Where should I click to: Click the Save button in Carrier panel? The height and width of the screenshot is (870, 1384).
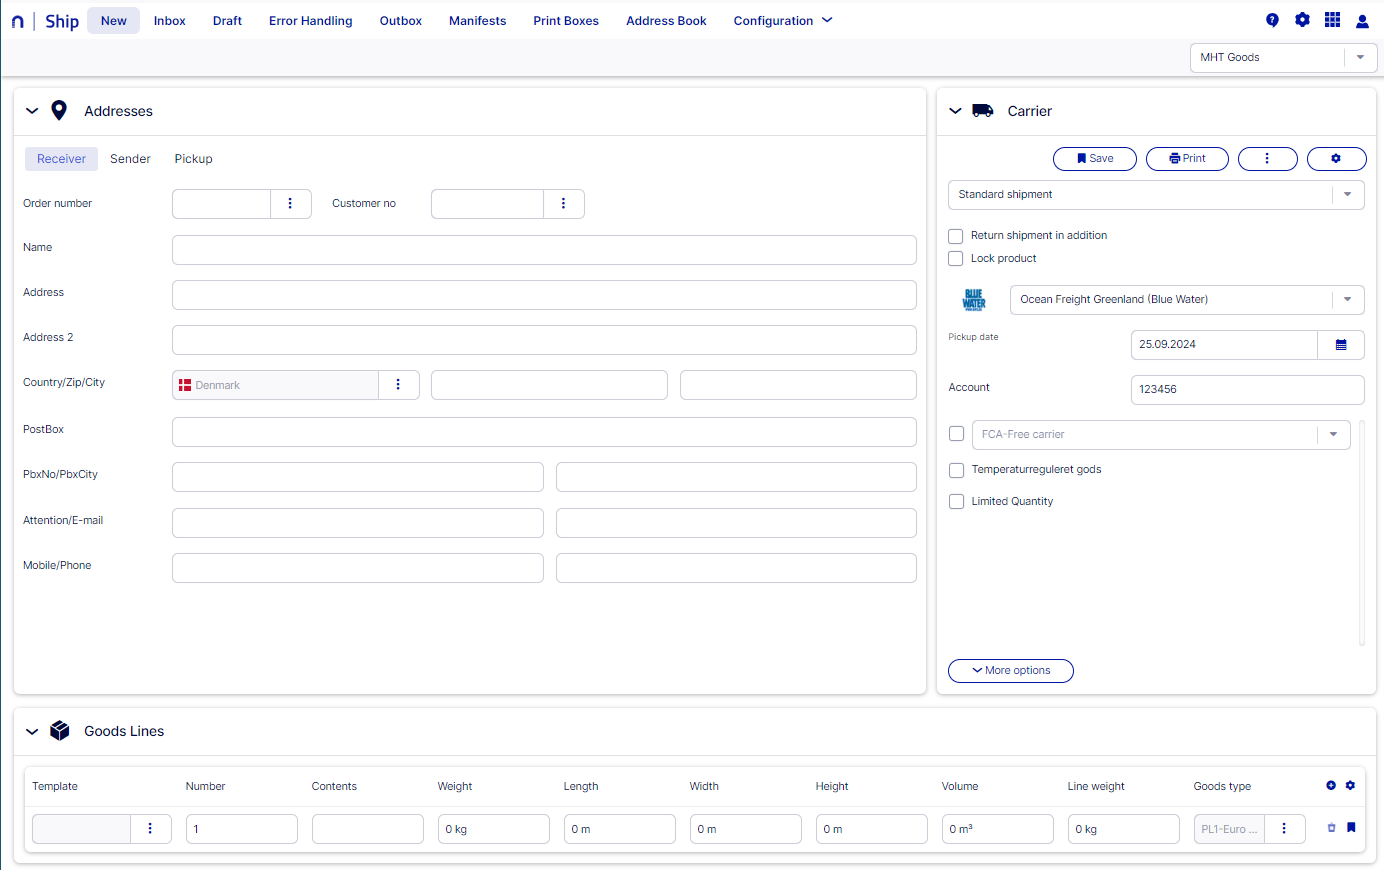tap(1094, 159)
